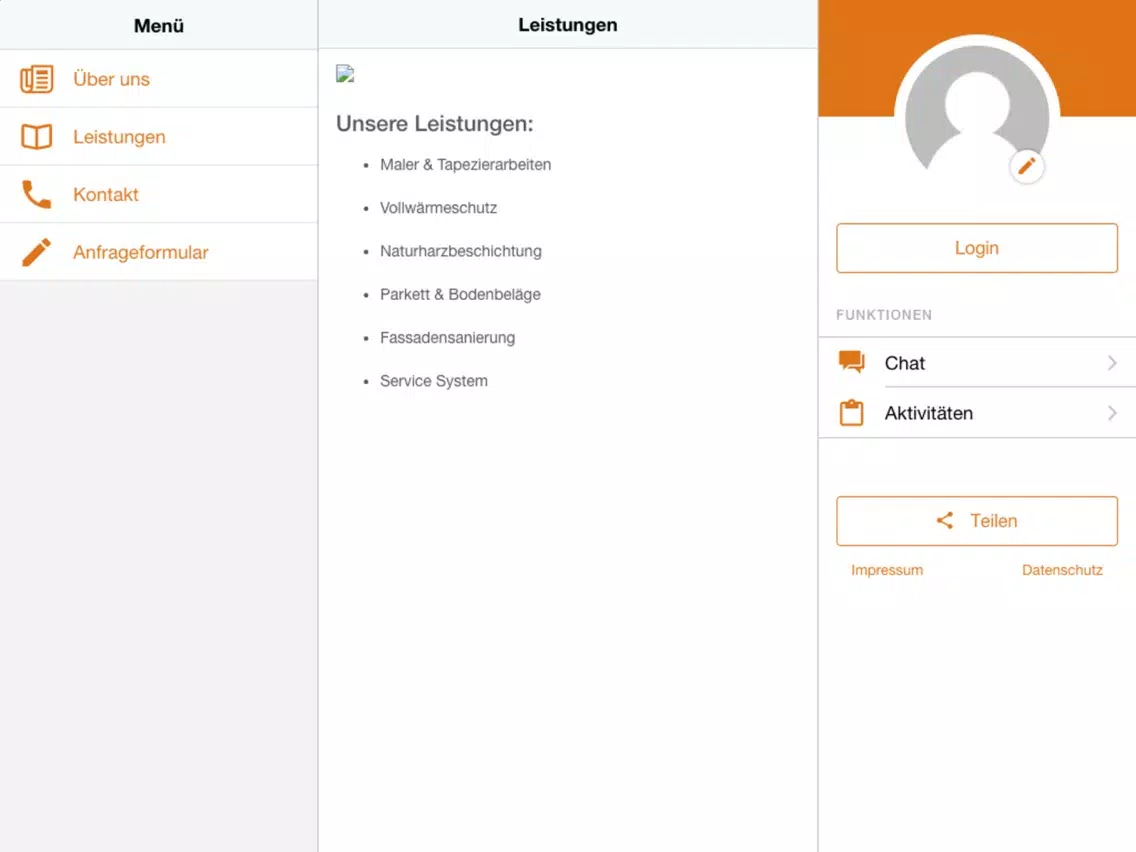Click the Unsere Leistungen heading
Image resolution: width=1136 pixels, height=852 pixels.
435,124
